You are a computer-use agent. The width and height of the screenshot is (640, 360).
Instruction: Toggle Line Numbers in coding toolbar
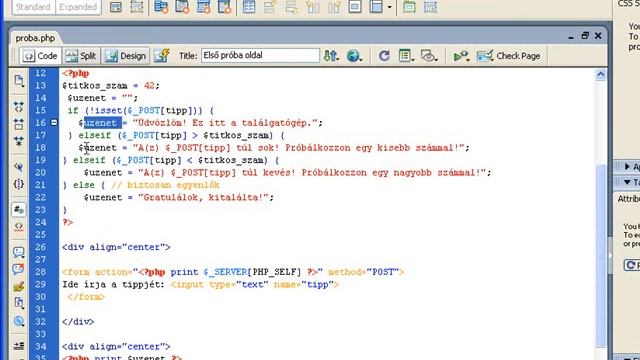(19, 210)
